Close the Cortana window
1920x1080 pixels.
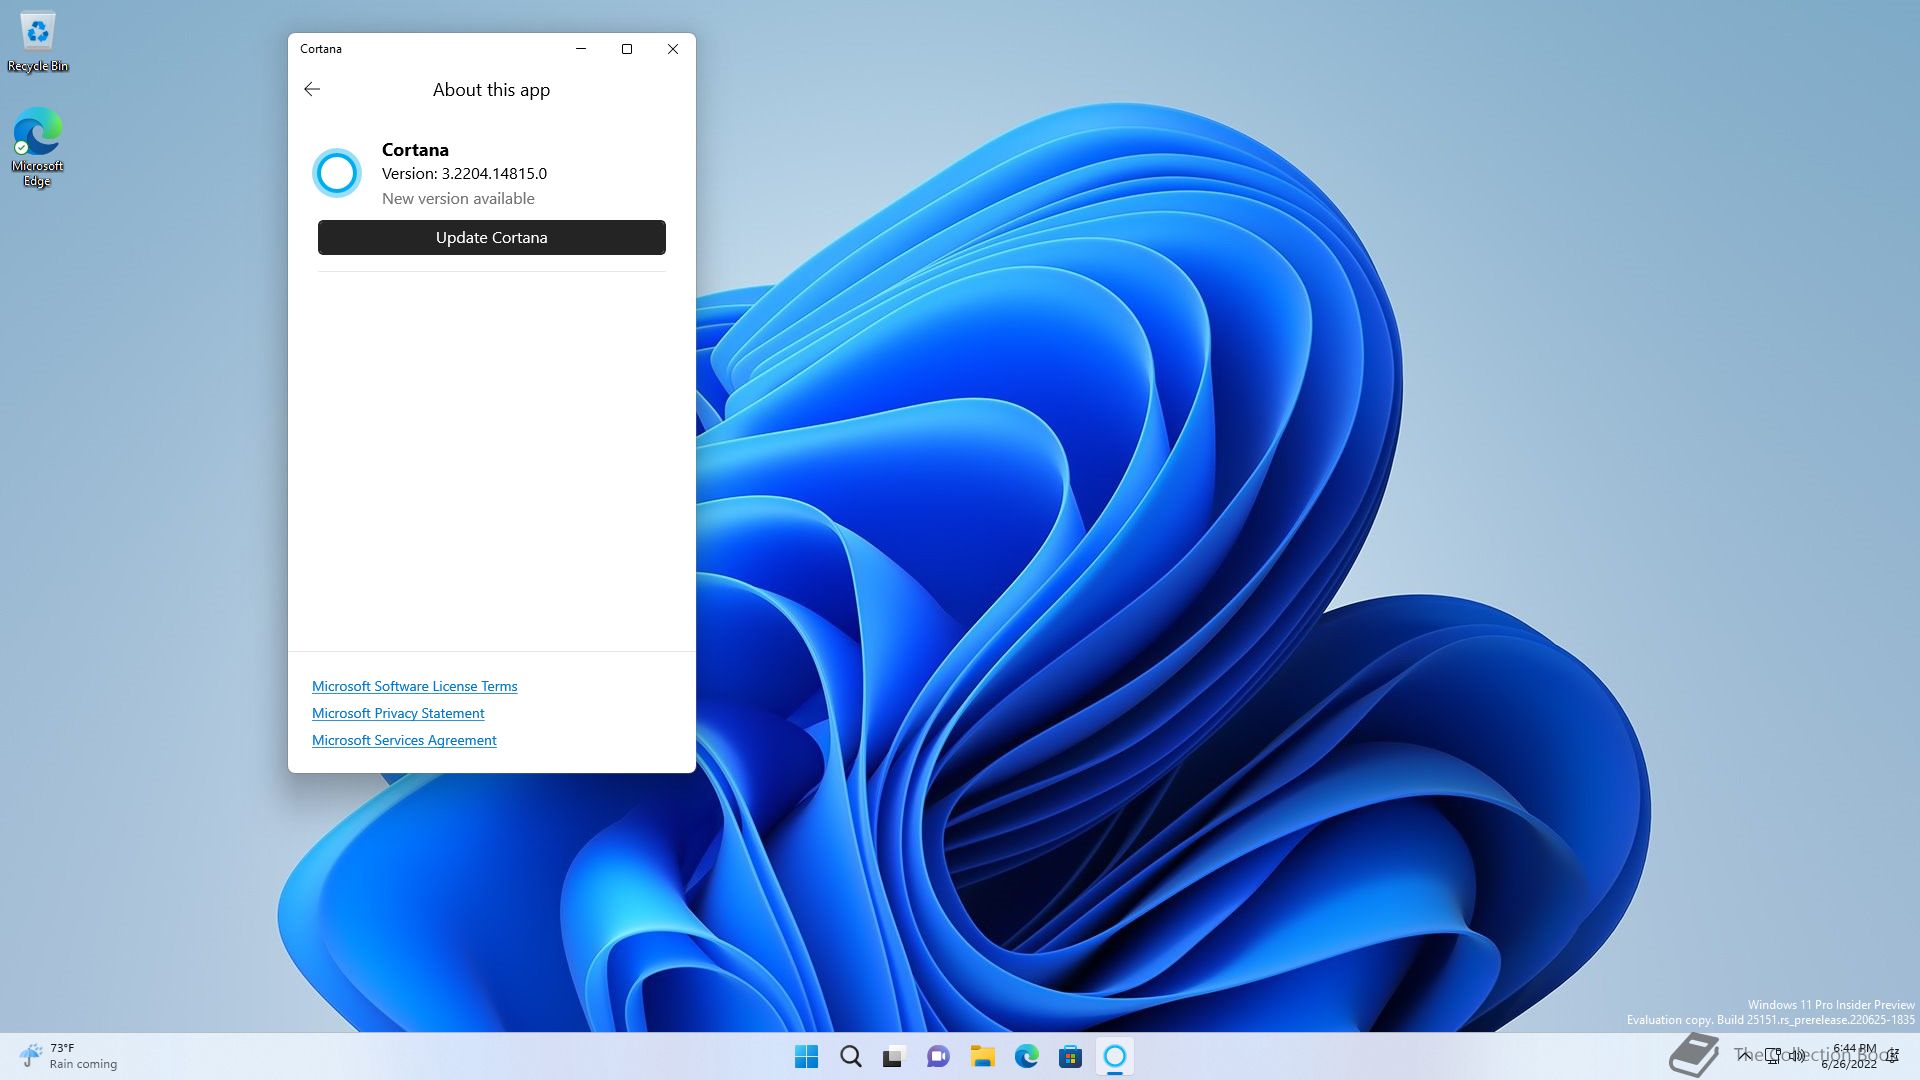(673, 49)
